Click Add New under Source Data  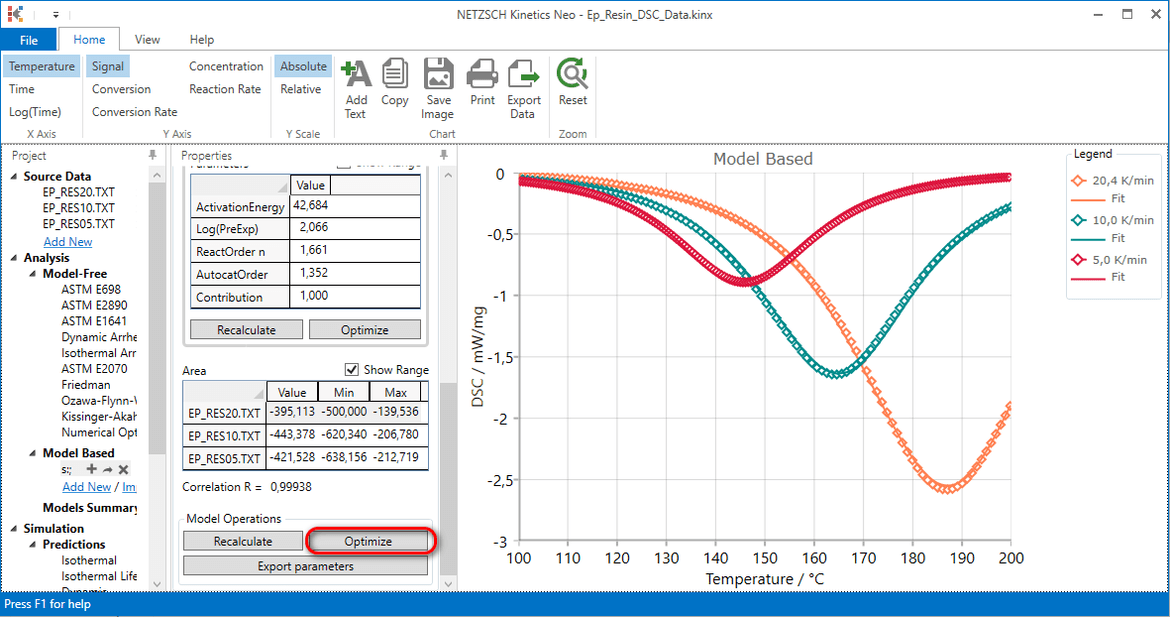tap(67, 241)
